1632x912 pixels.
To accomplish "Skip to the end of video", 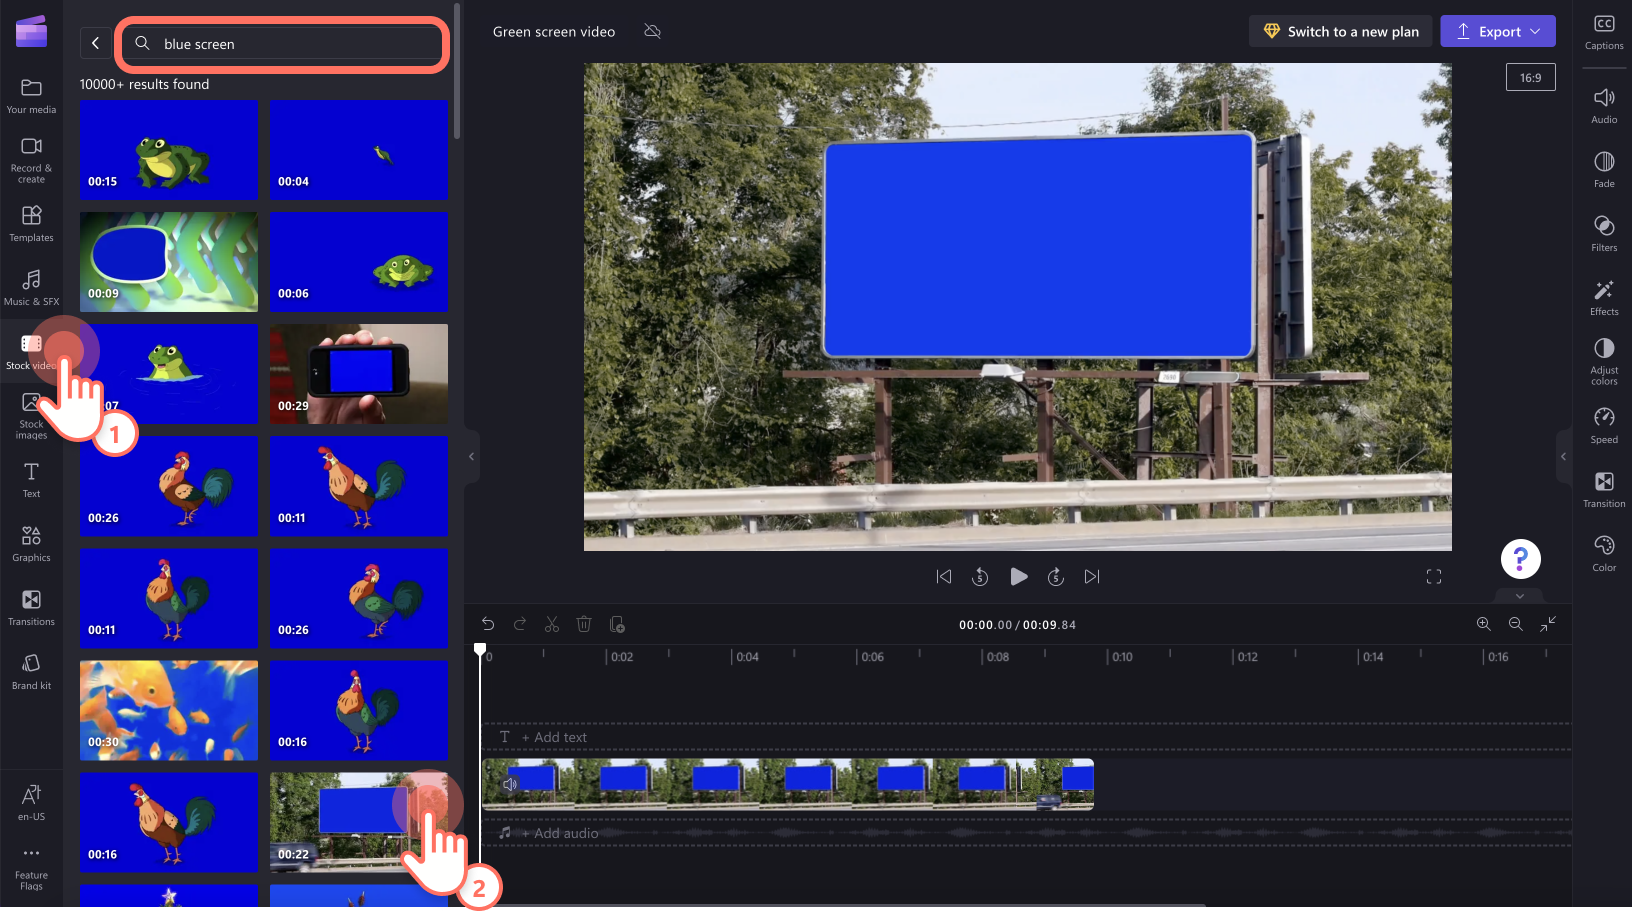I will coord(1092,577).
